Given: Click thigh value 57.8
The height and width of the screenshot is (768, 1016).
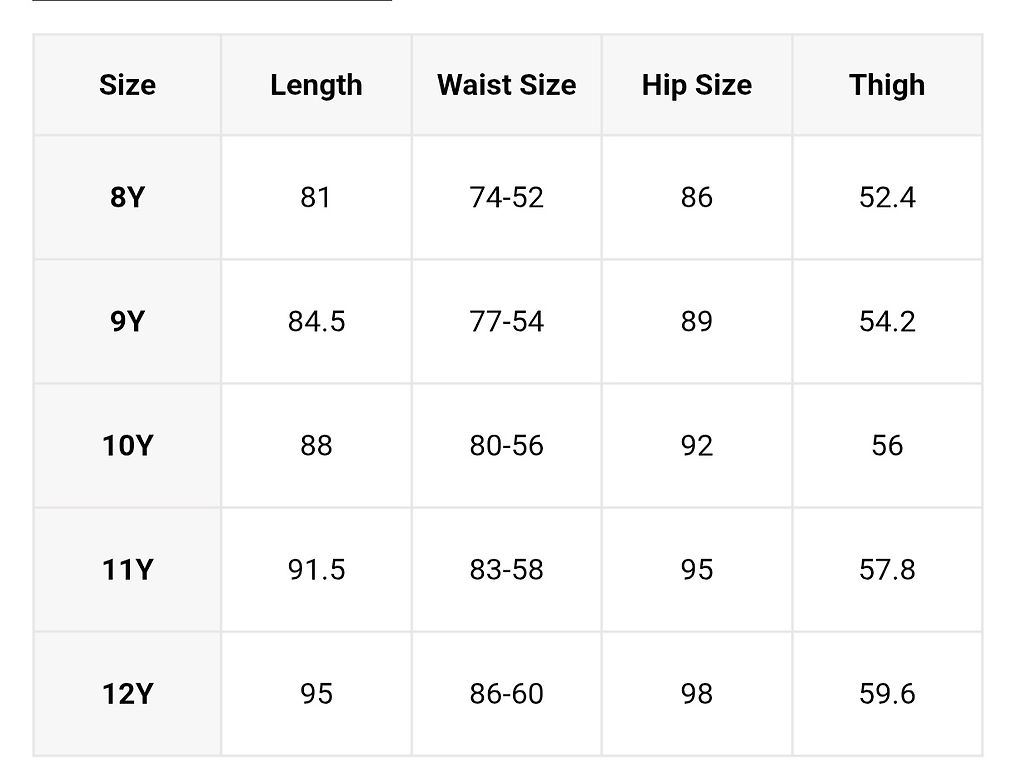Looking at the screenshot, I should (887, 569).
